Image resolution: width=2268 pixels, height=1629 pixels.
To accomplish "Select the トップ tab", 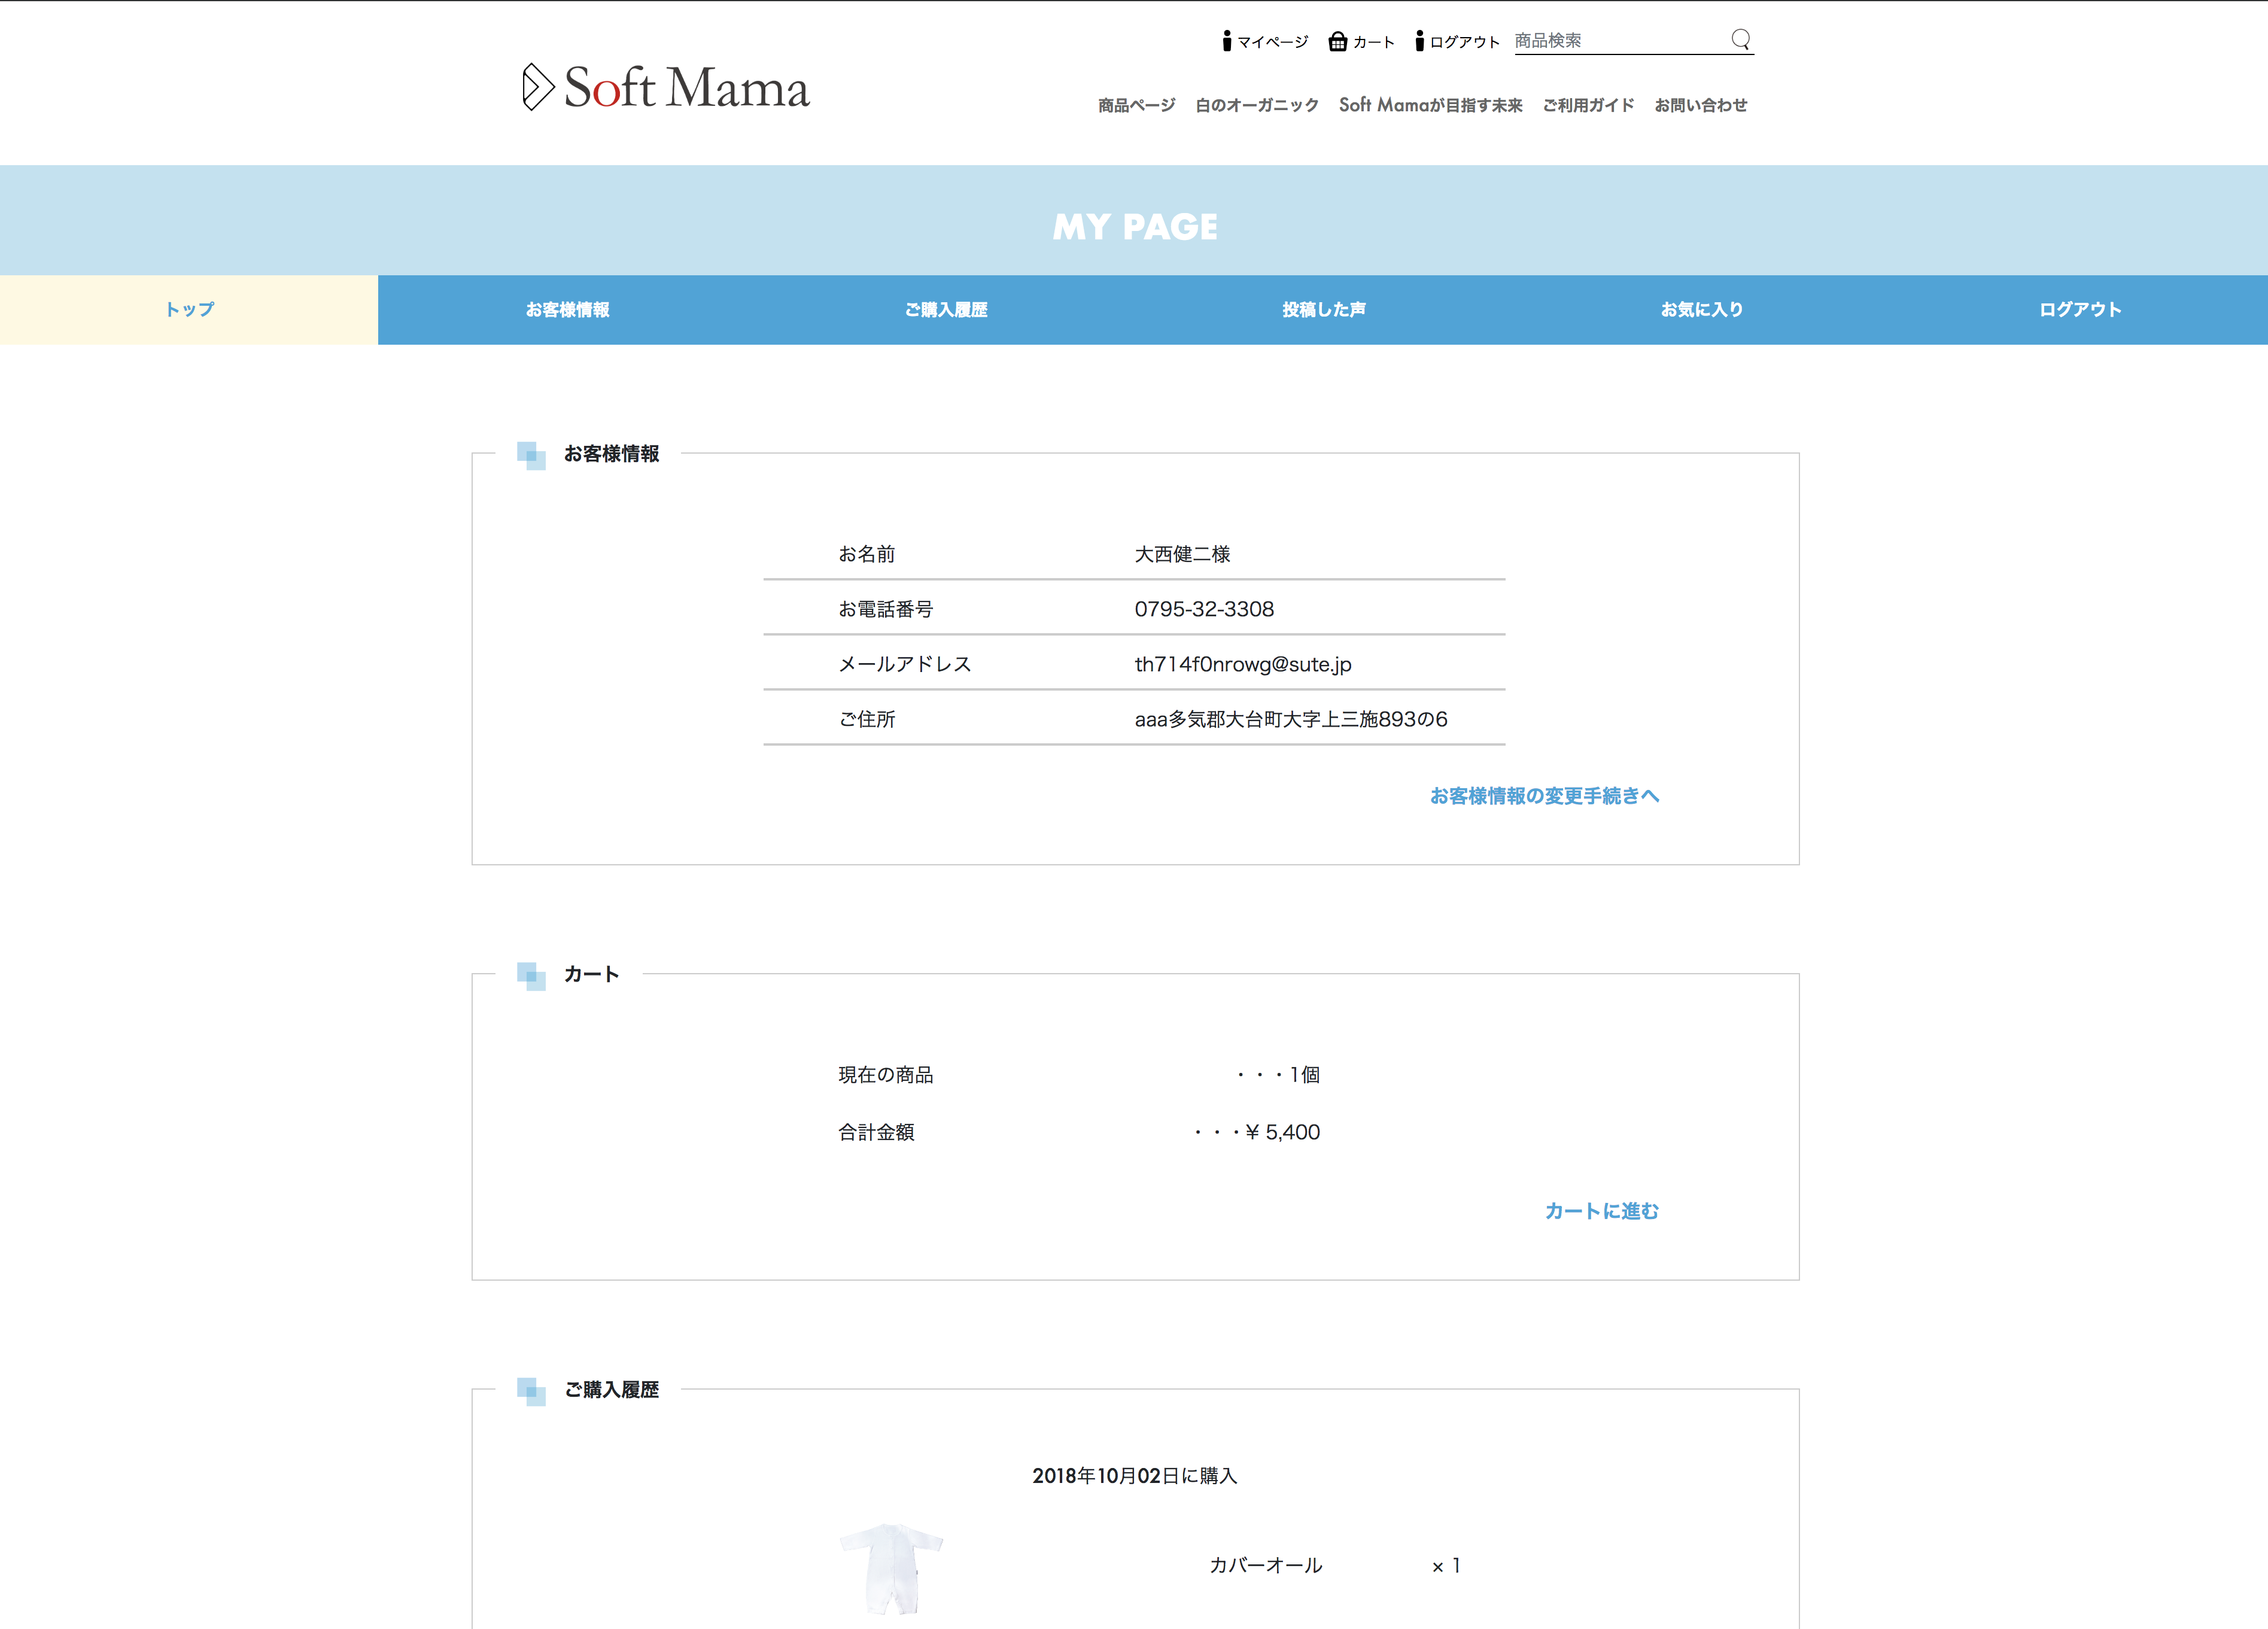I will tap(189, 310).
